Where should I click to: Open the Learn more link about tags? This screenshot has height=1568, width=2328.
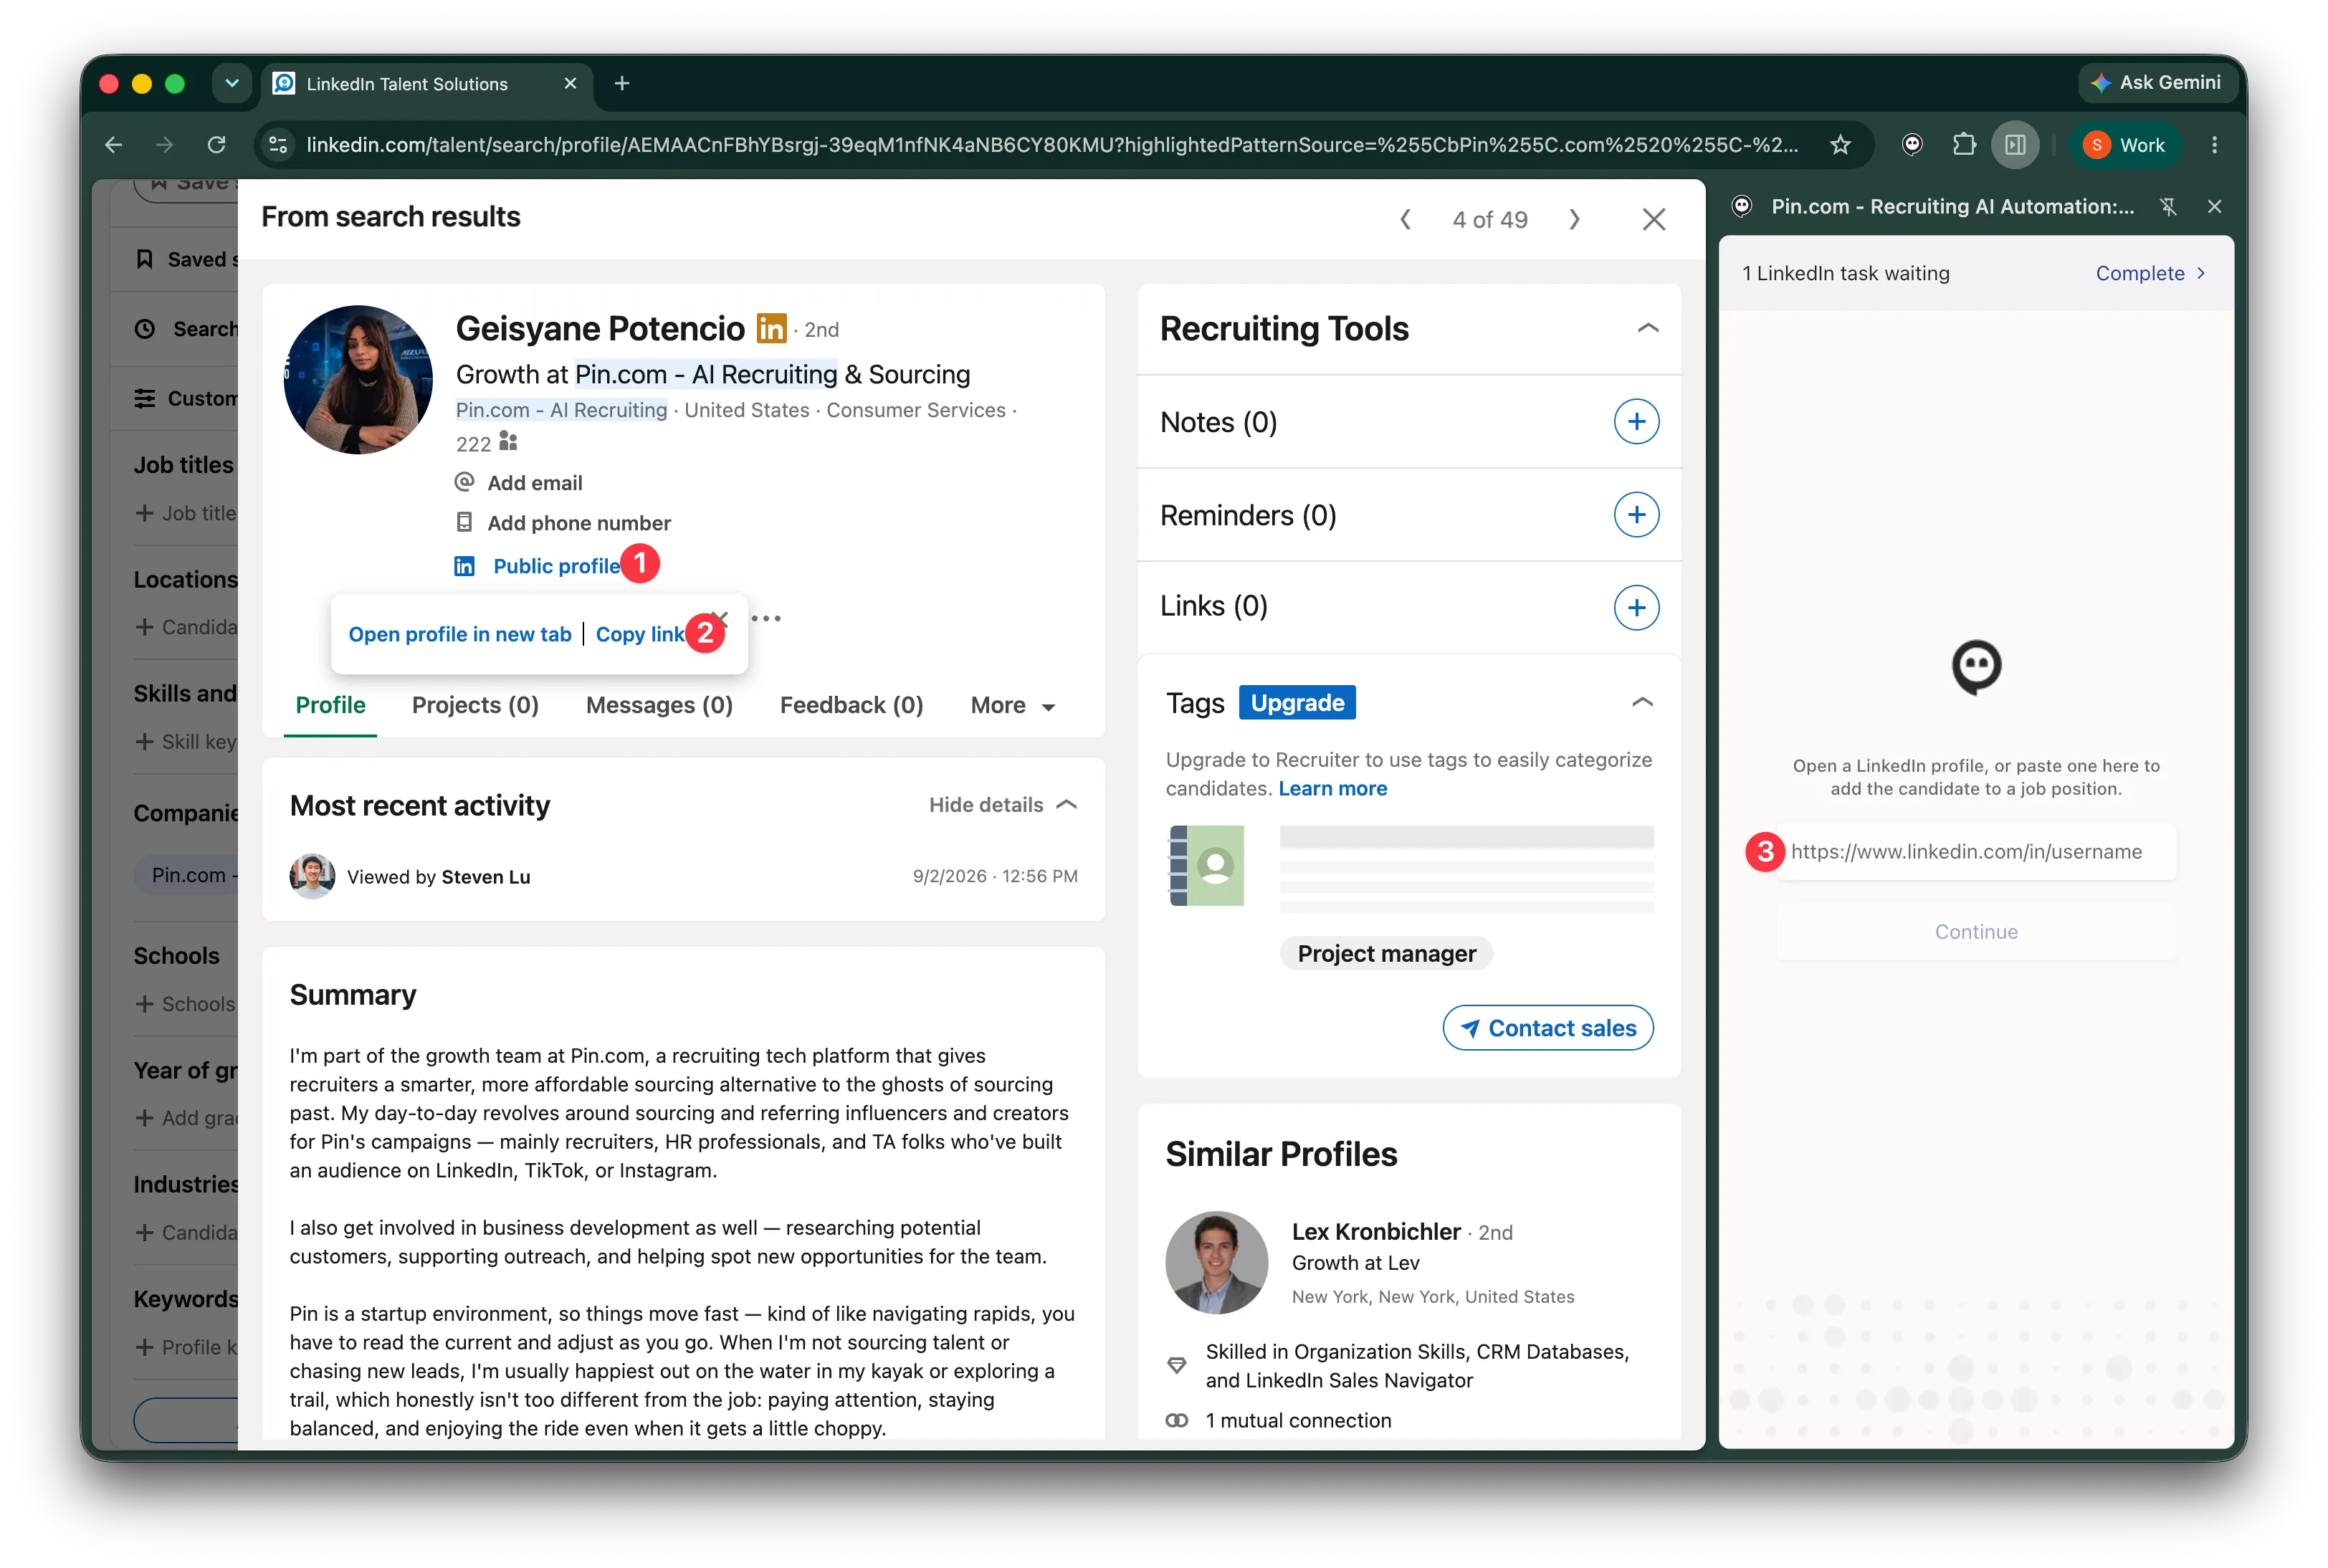1333,789
